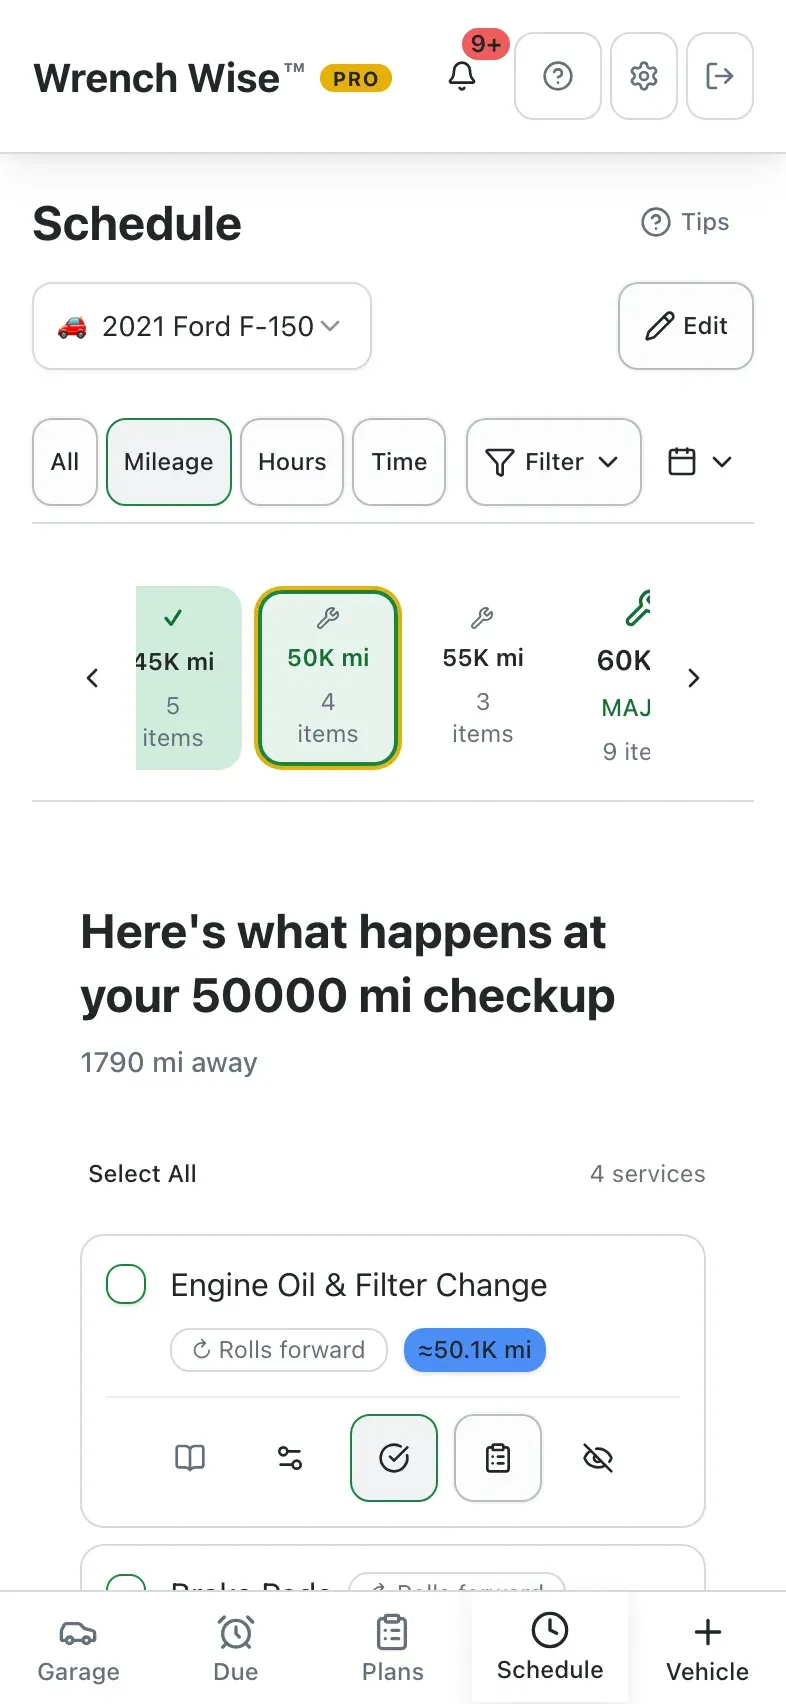786x1704 pixels.
Task: Switch to the Hours tab
Action: 292,462
